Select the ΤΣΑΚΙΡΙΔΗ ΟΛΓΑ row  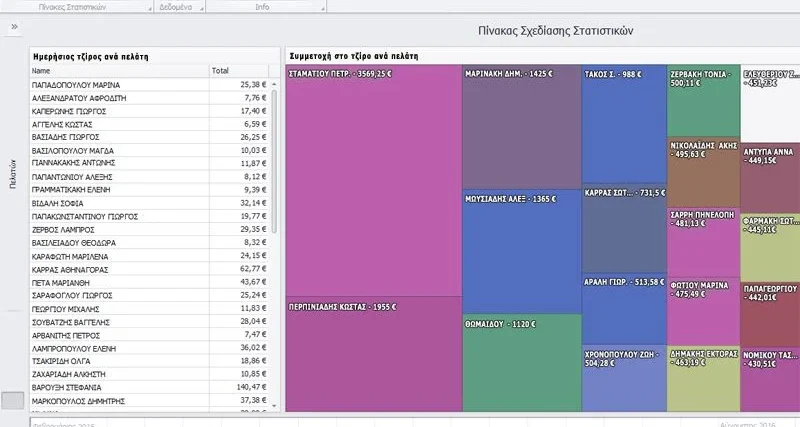pos(149,361)
